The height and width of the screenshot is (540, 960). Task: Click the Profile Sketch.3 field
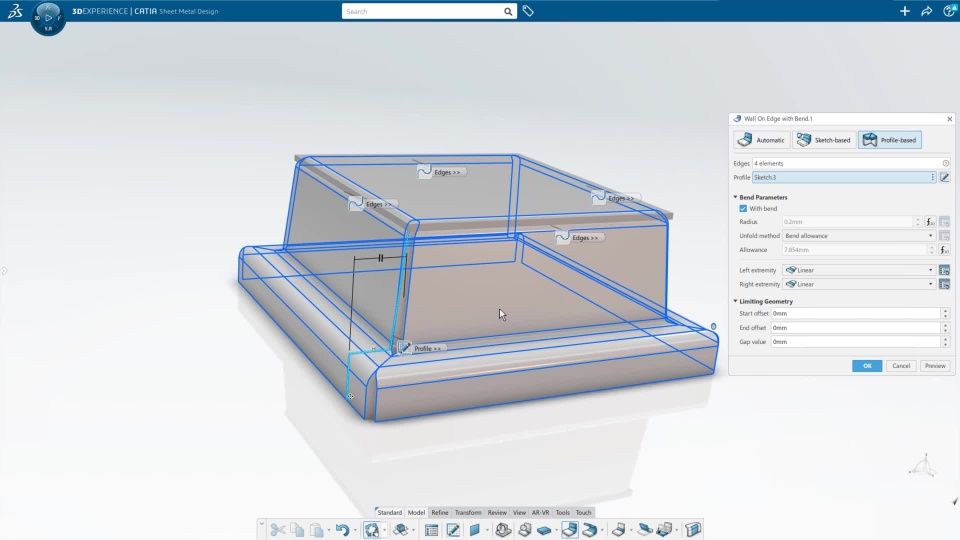point(844,177)
